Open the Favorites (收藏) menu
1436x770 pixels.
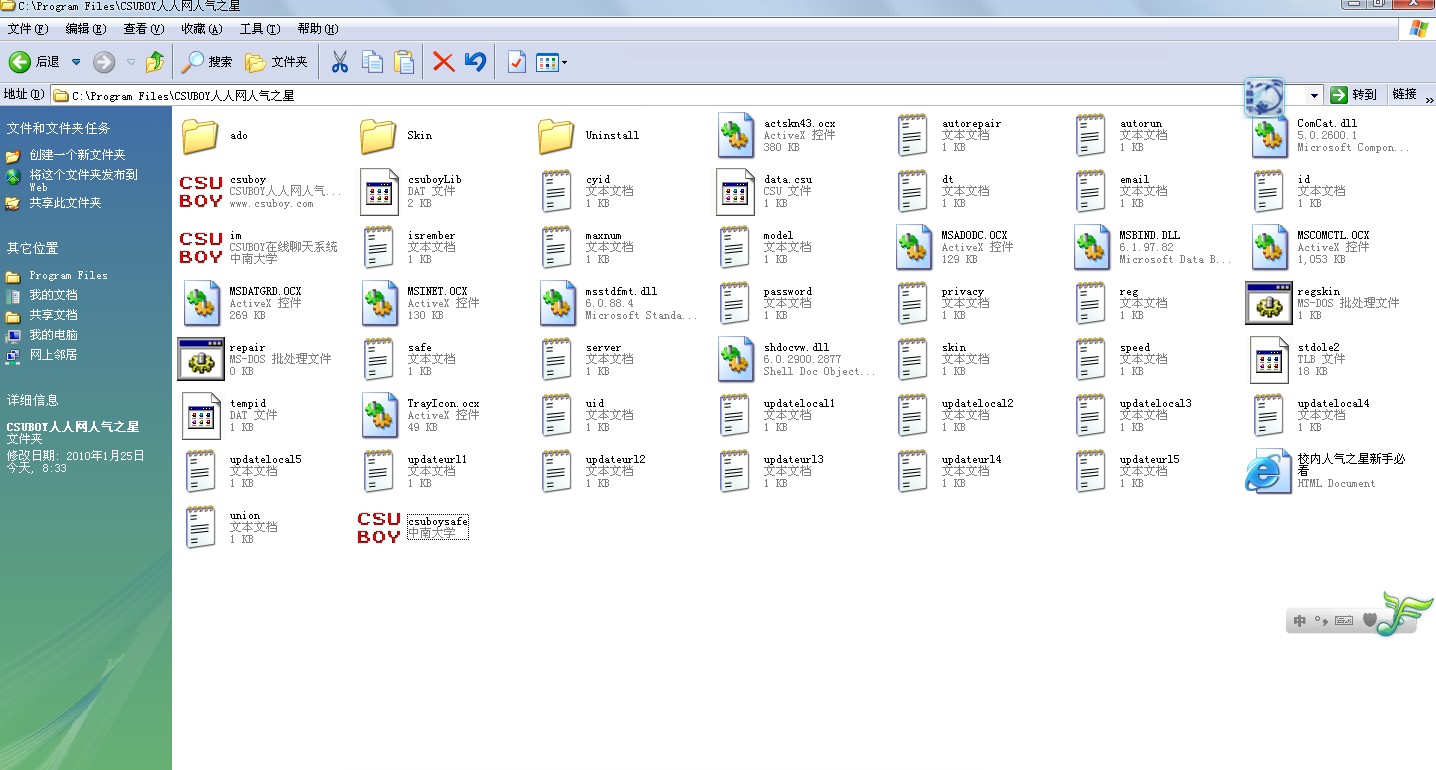[x=201, y=29]
